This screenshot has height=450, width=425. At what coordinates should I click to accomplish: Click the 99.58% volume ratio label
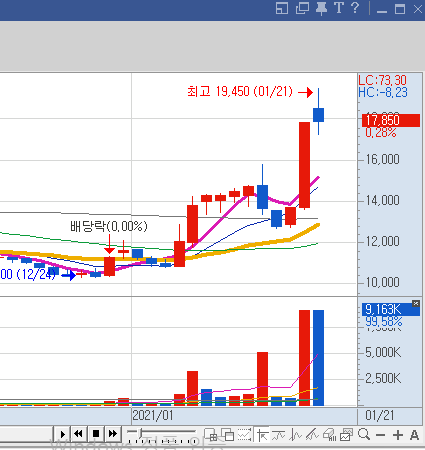pos(384,322)
